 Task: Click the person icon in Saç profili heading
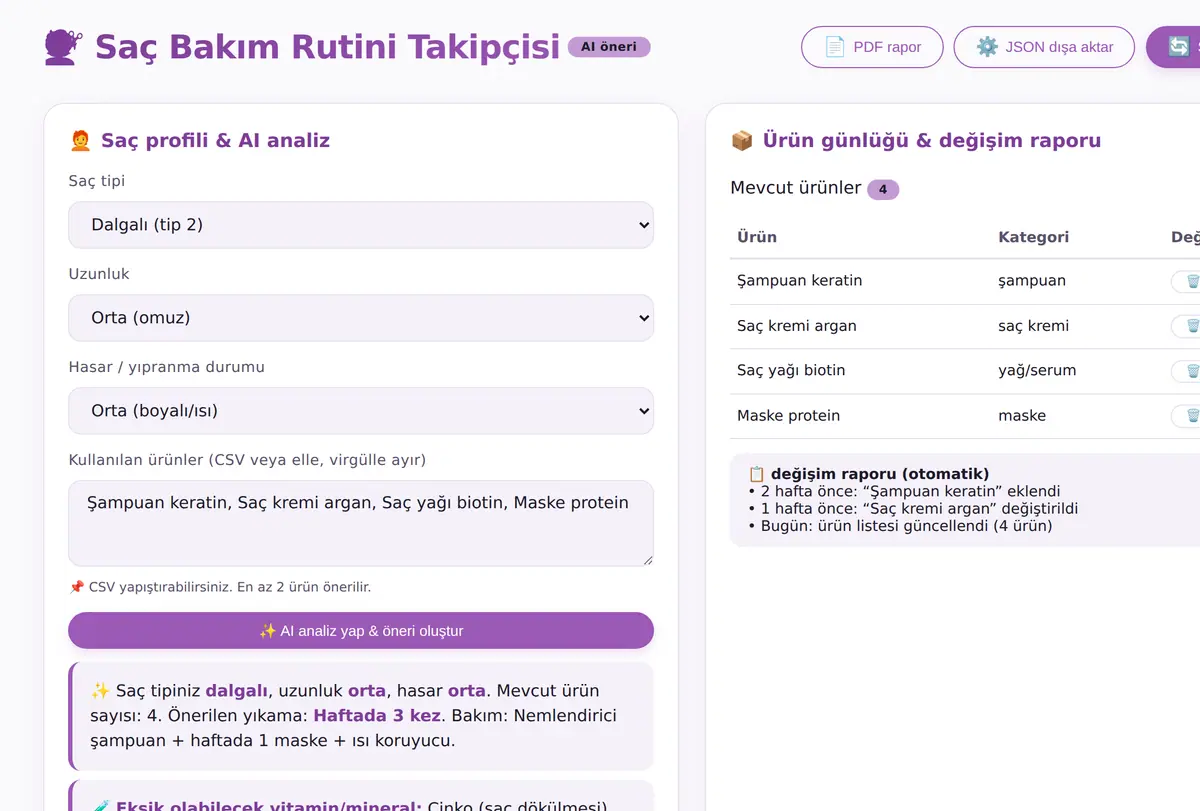click(x=81, y=141)
